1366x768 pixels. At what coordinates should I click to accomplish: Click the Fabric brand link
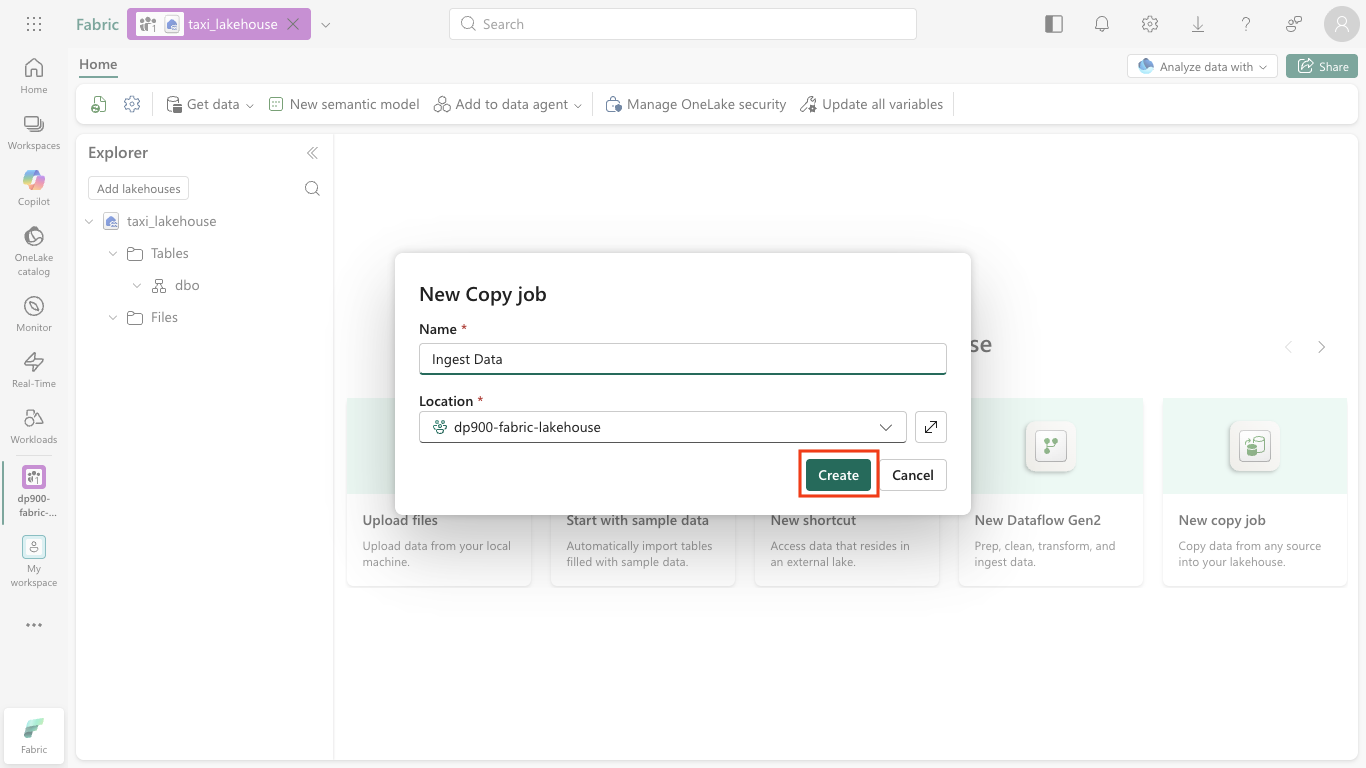pyautogui.click(x=97, y=24)
